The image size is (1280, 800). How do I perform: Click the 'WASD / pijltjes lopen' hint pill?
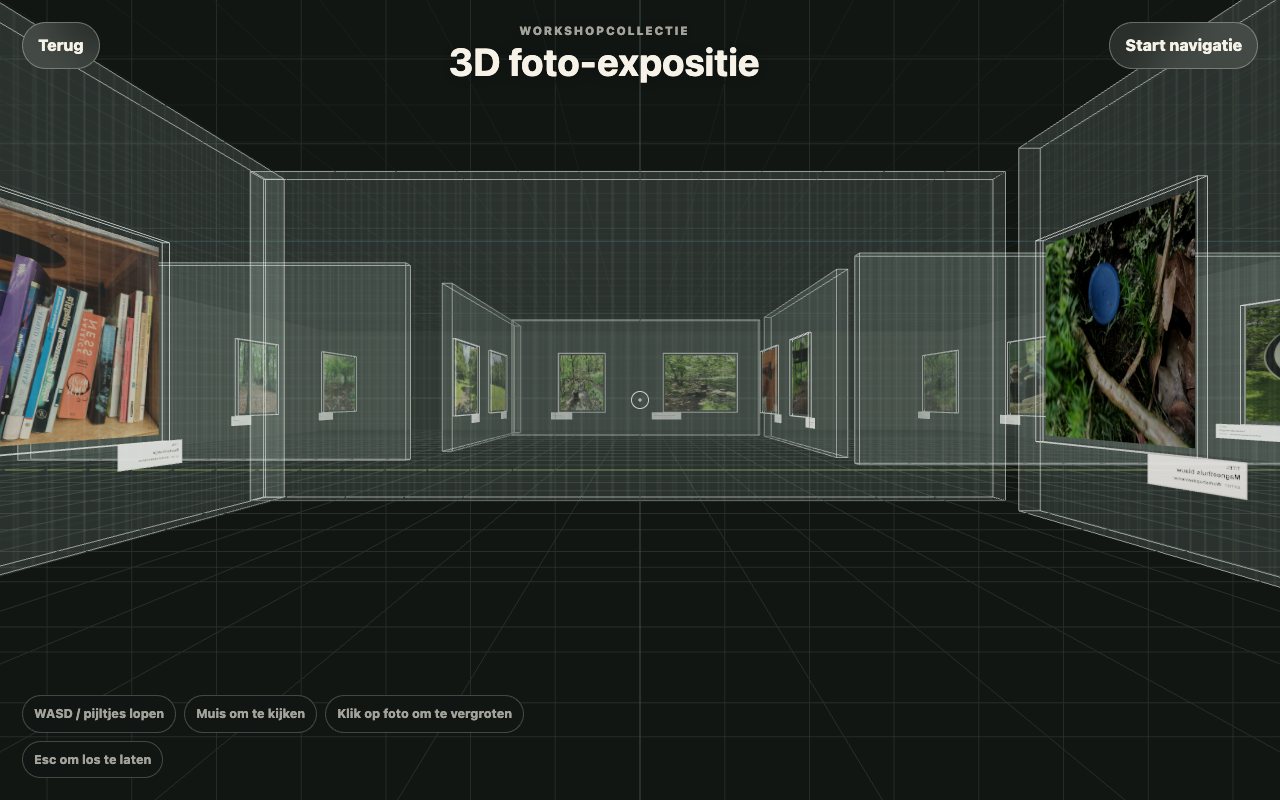pos(99,714)
